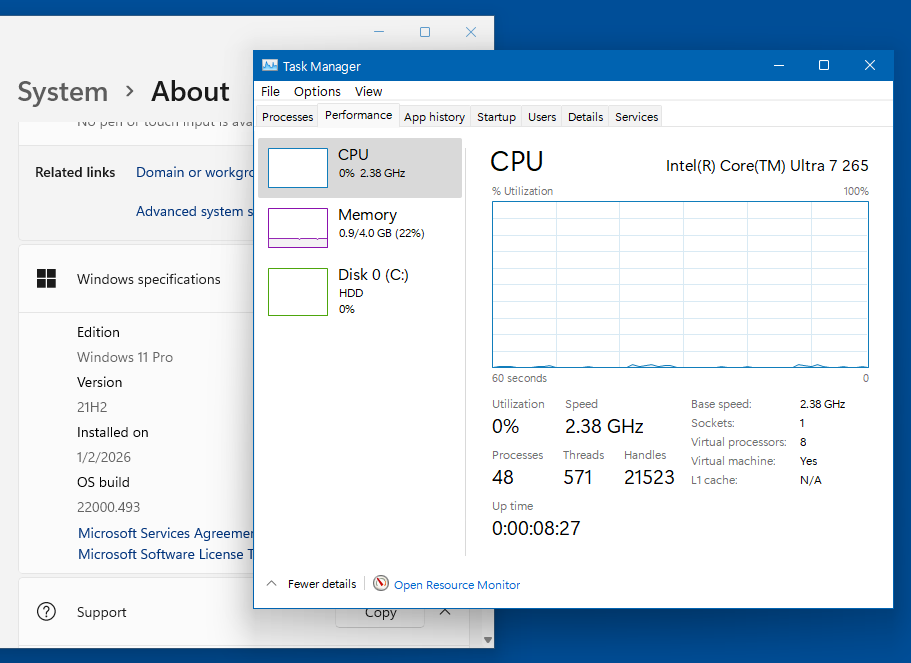Open the File menu
911x663 pixels.
pos(270,92)
